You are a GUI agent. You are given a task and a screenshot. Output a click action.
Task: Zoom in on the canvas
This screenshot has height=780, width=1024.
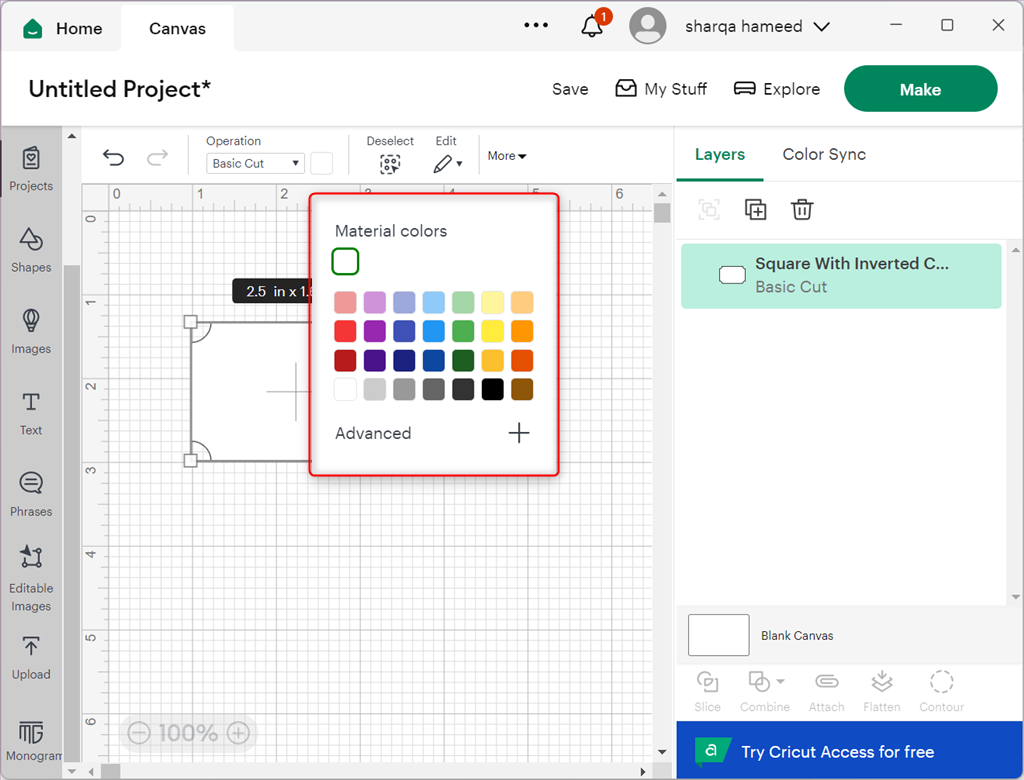click(x=238, y=733)
